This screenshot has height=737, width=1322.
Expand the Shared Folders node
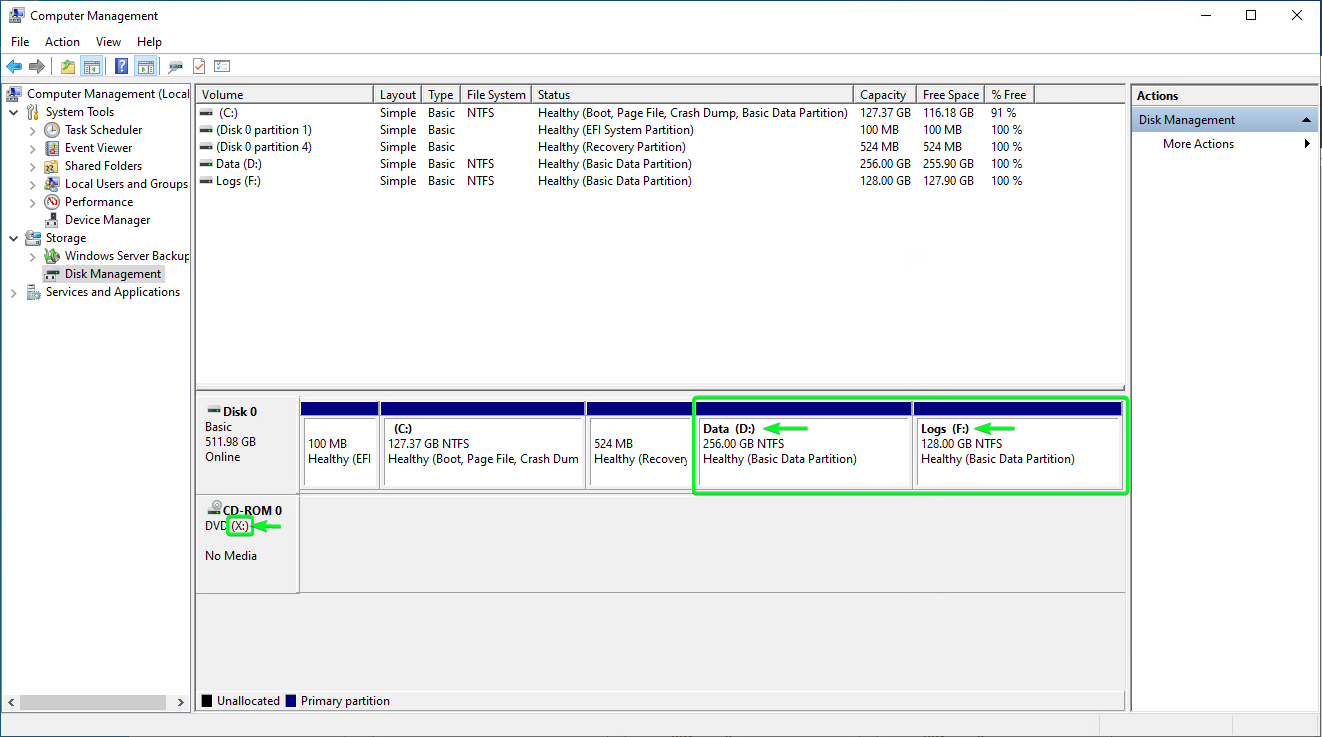click(x=32, y=166)
